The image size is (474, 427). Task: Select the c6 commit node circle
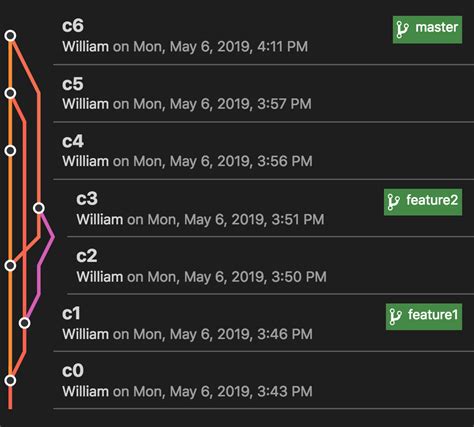11,35
